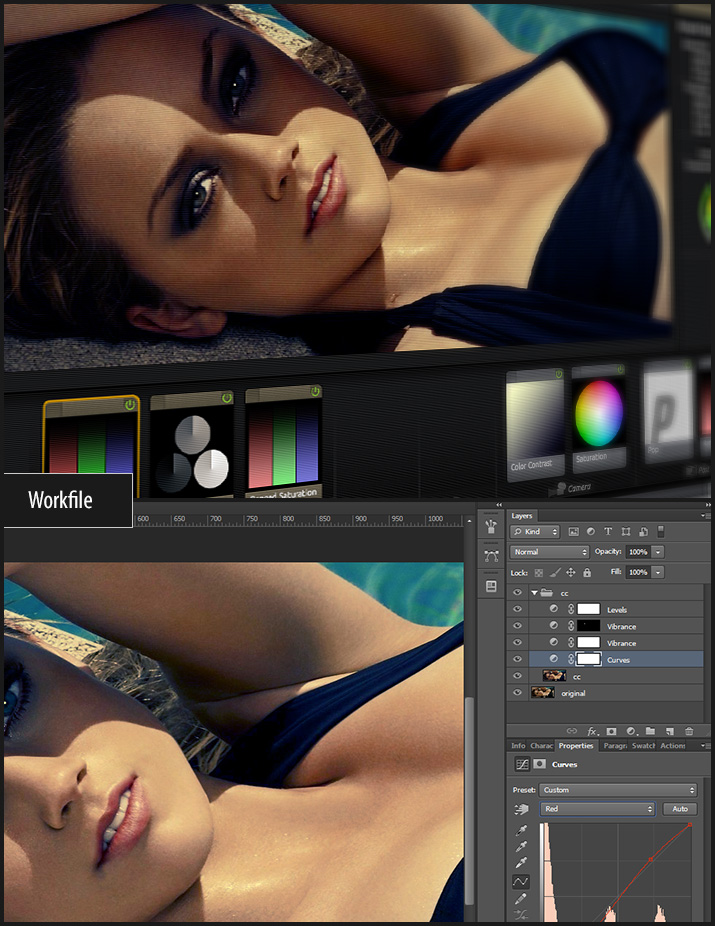
Task: Collapse the cc layer group
Action: tap(535, 593)
